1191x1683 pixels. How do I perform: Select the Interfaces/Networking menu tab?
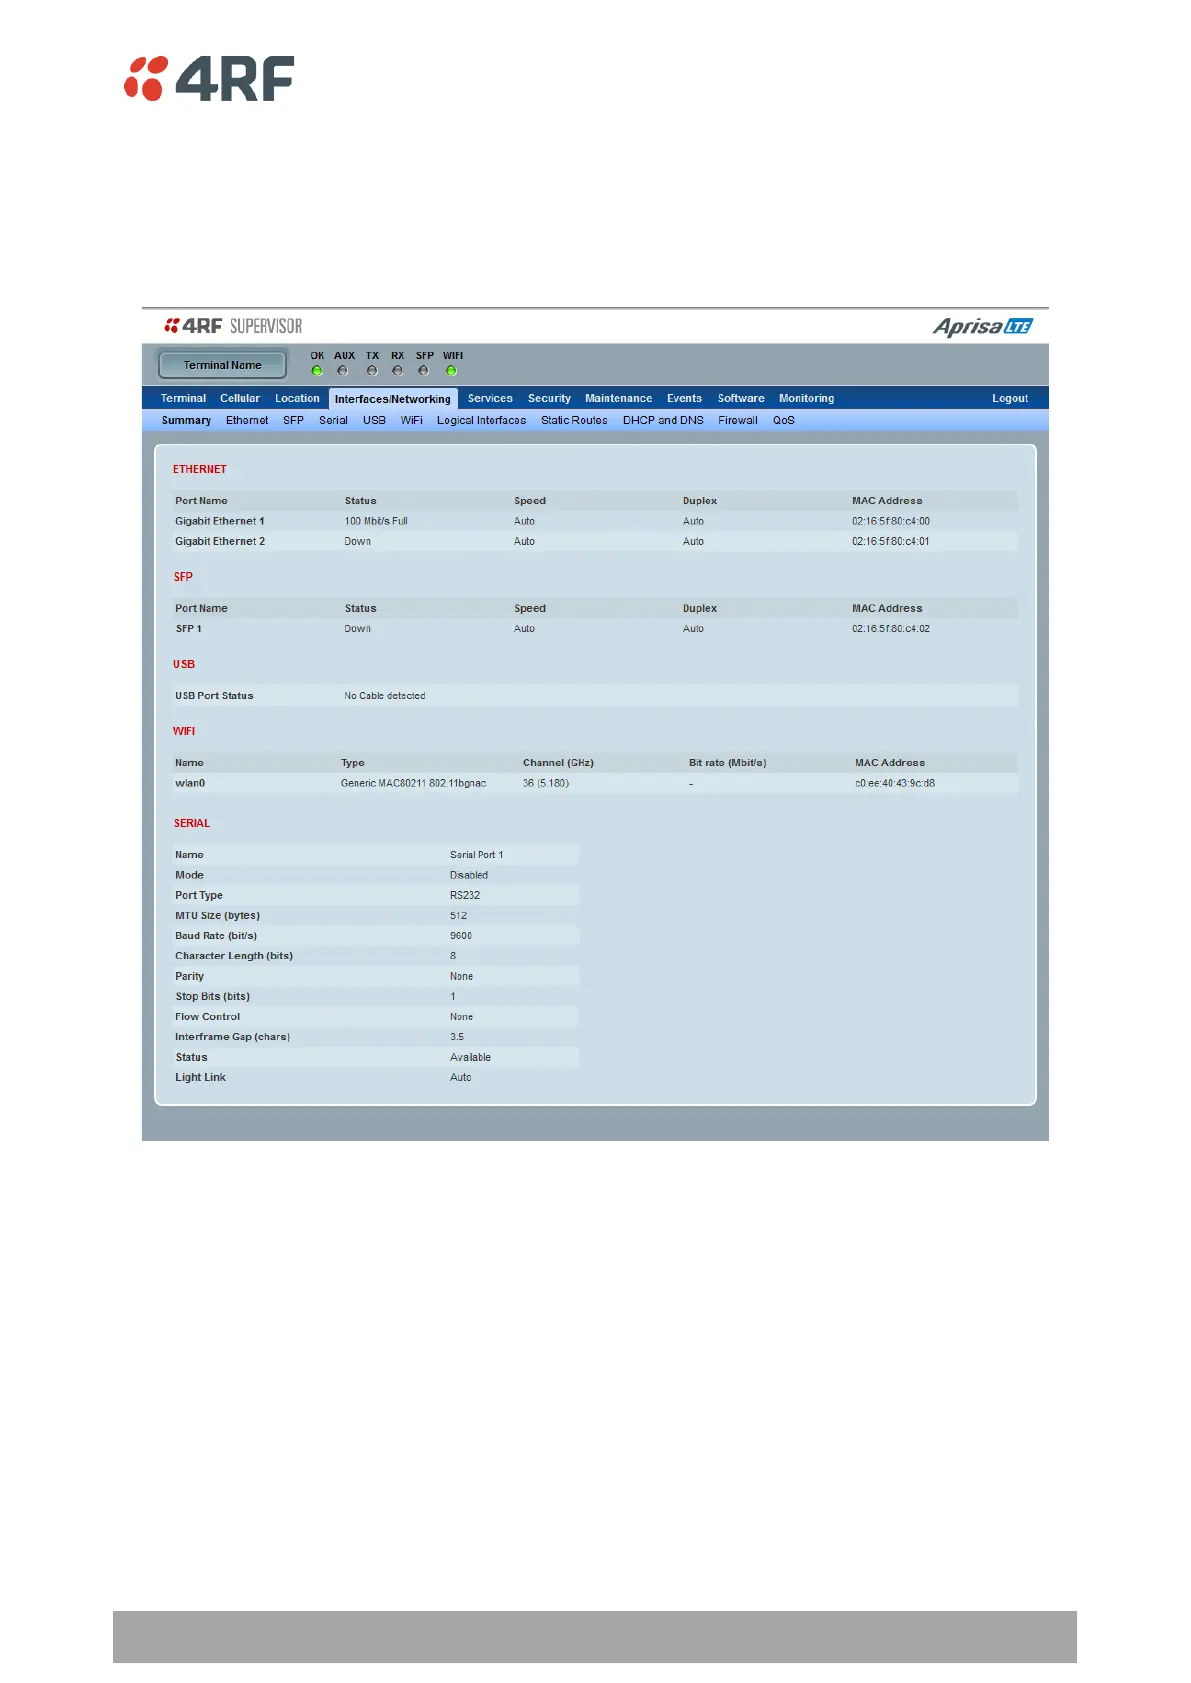click(x=393, y=399)
